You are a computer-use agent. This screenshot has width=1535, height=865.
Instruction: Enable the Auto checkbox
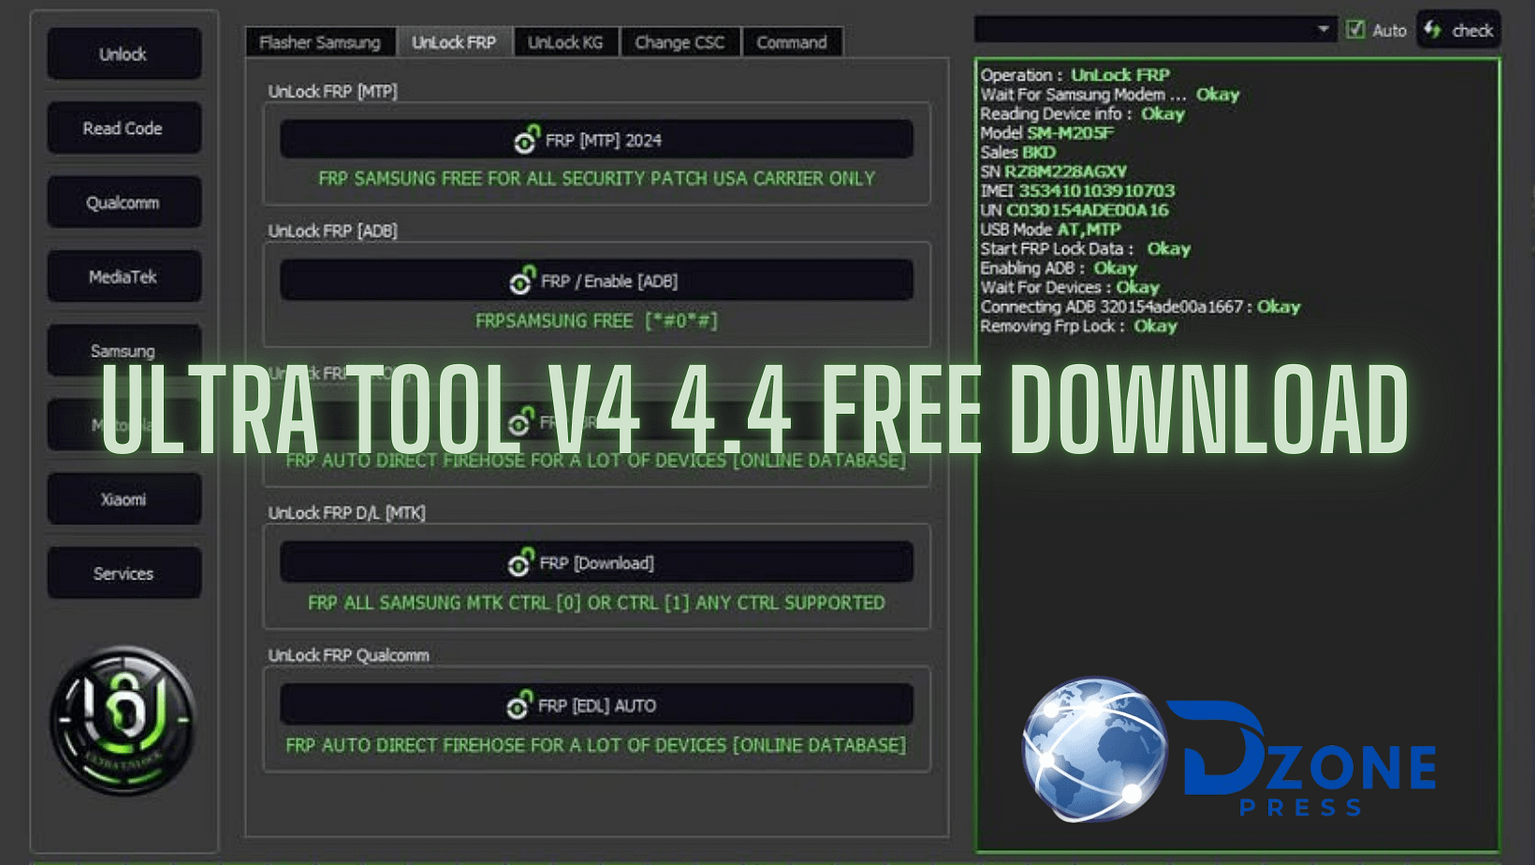click(1355, 30)
